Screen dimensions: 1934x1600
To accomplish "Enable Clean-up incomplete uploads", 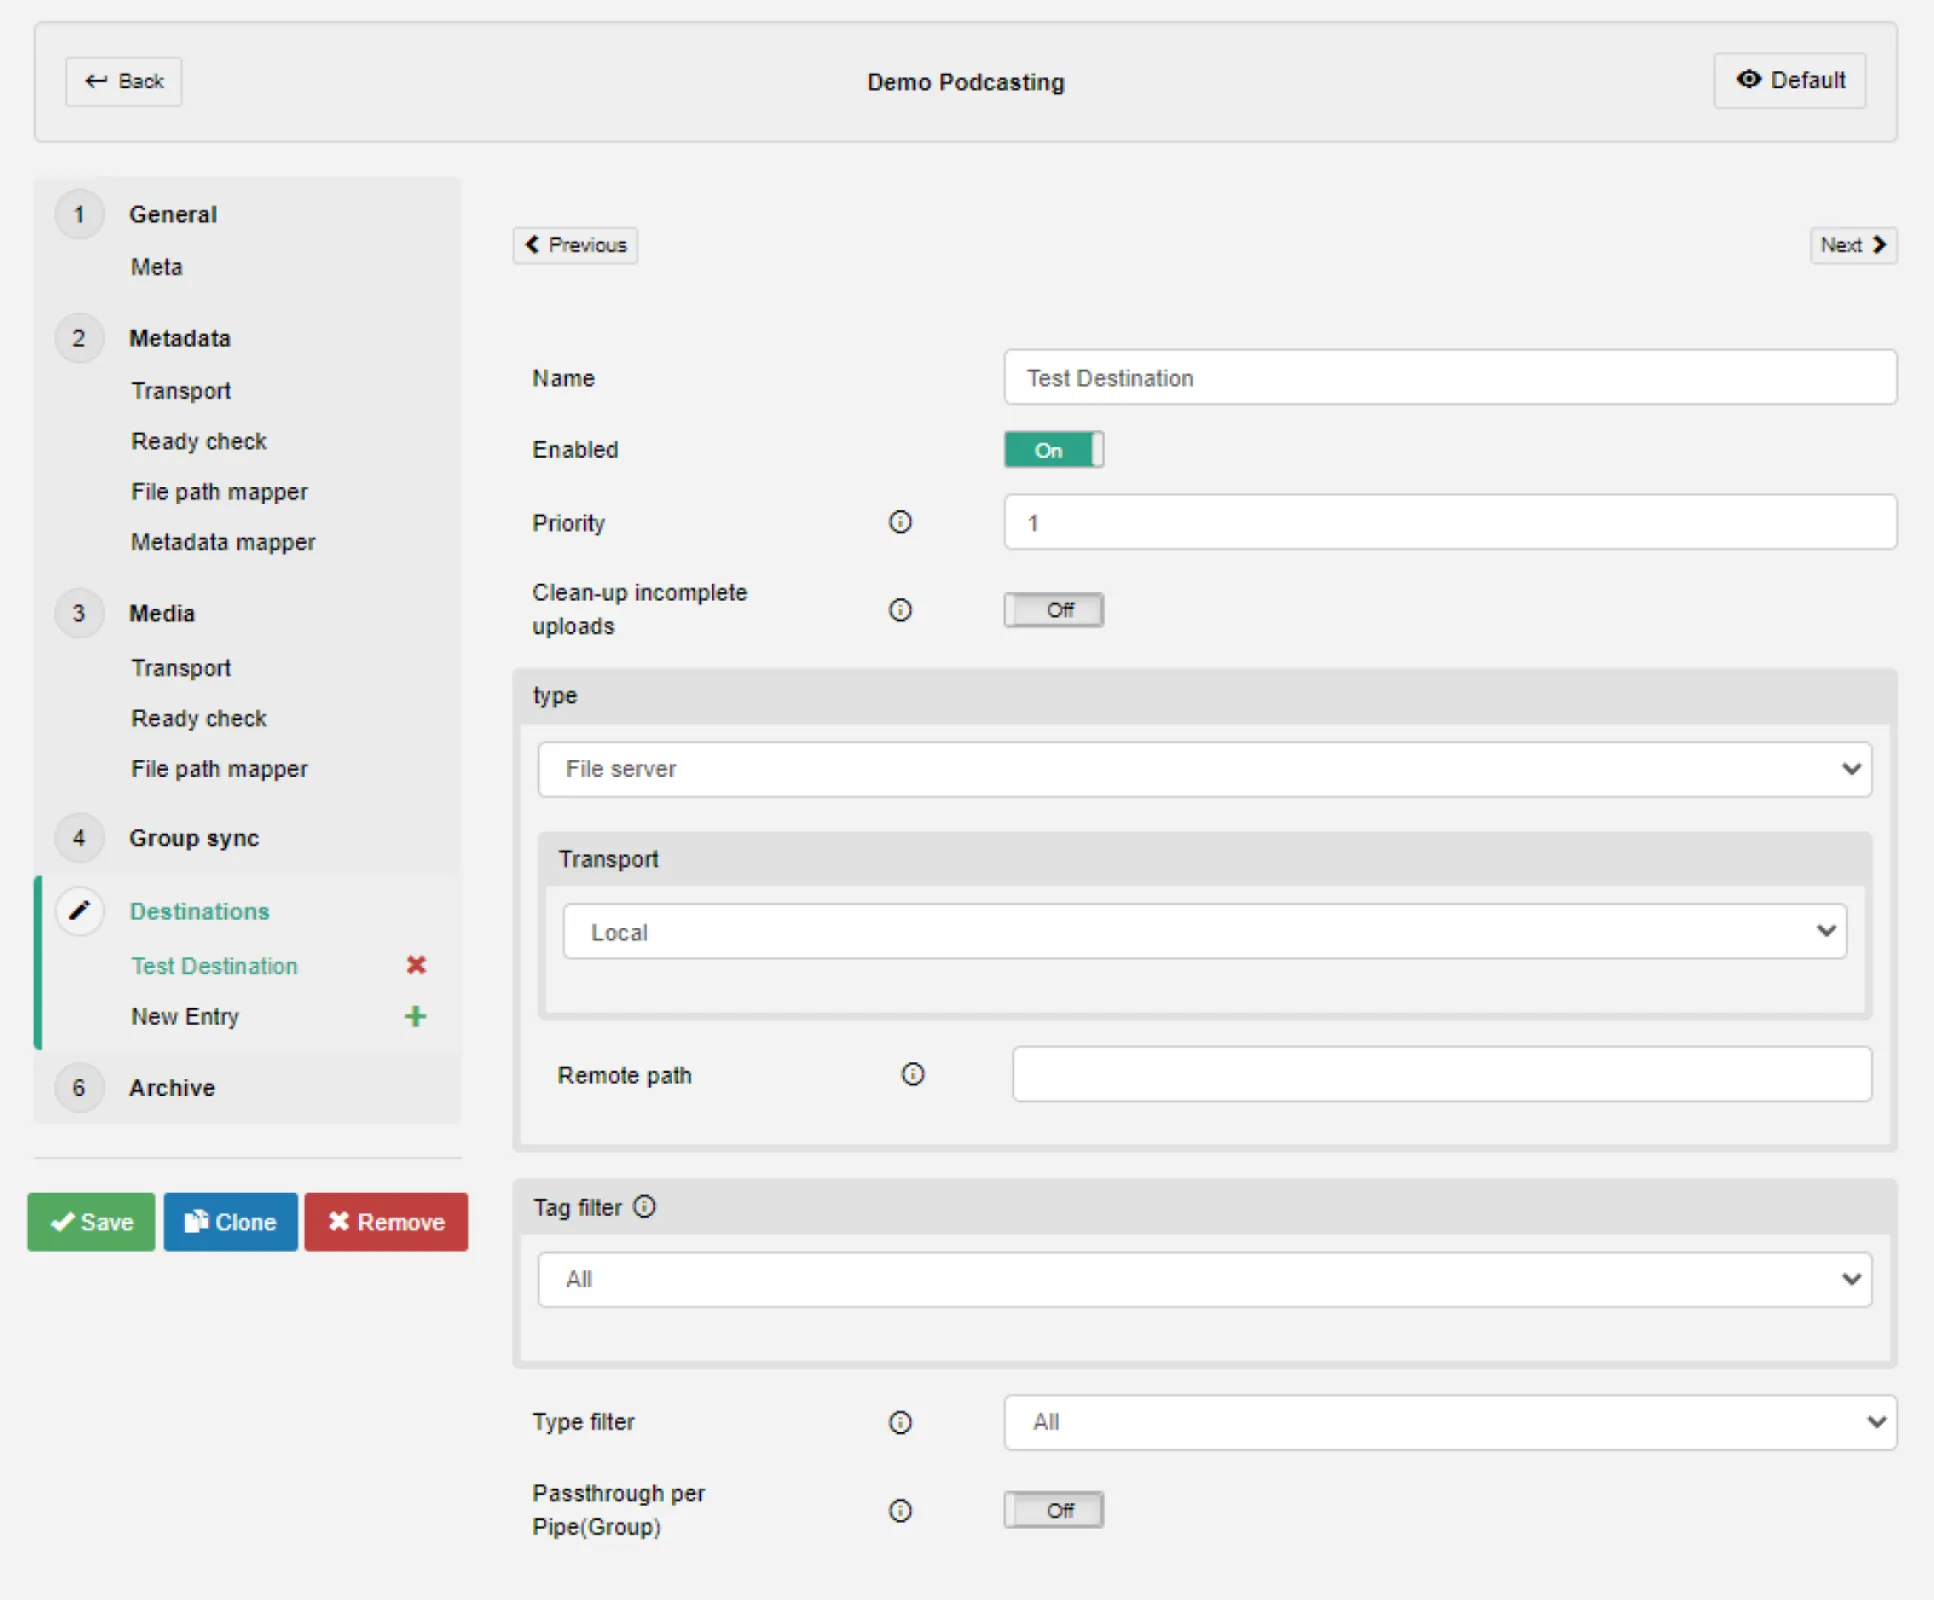I will tap(1053, 610).
